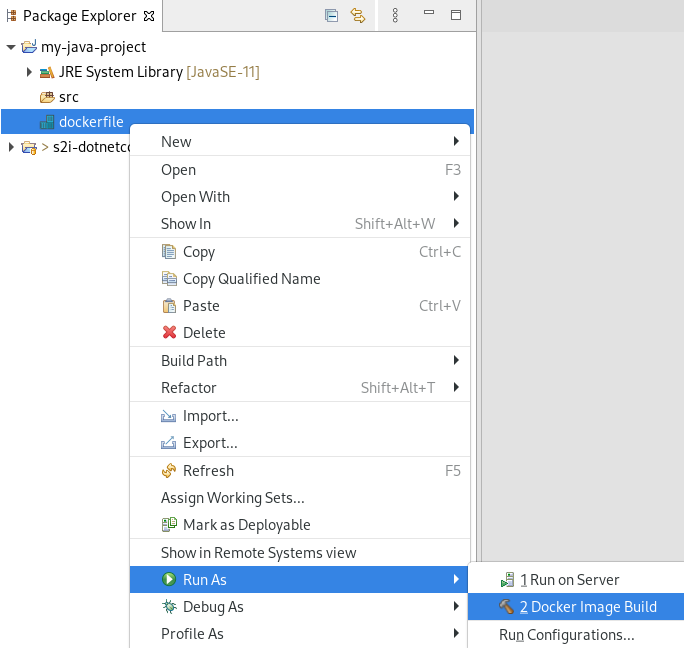Click Paste in context menu
The width and height of the screenshot is (684, 648).
point(201,306)
